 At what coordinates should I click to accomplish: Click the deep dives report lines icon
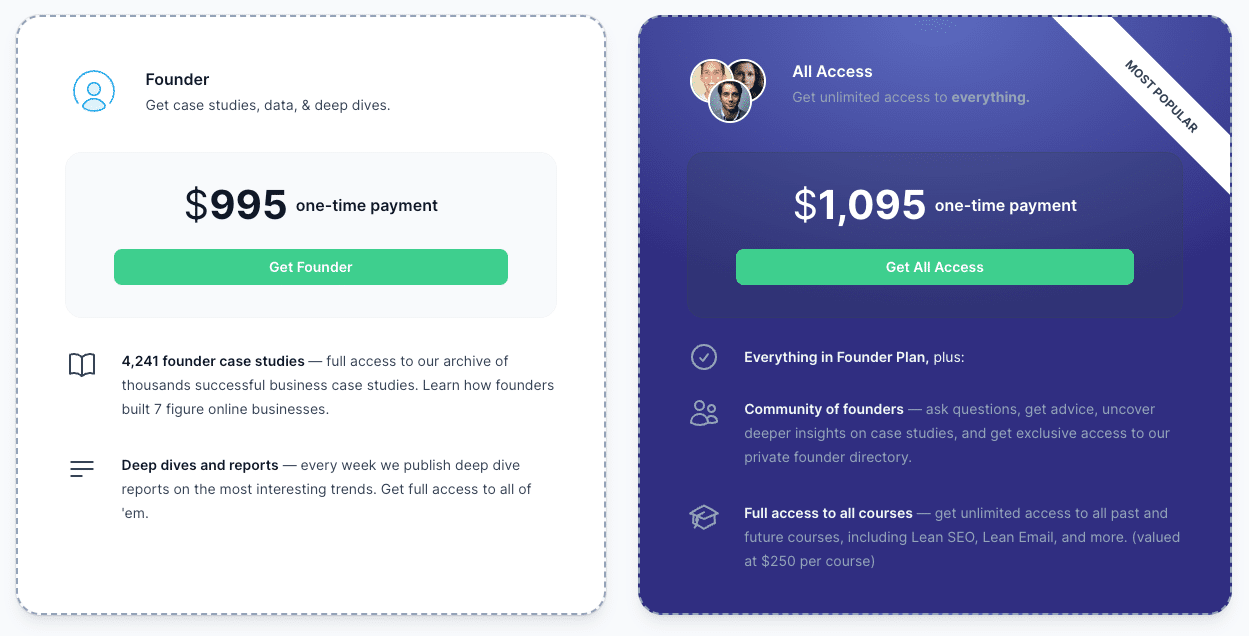click(x=81, y=468)
